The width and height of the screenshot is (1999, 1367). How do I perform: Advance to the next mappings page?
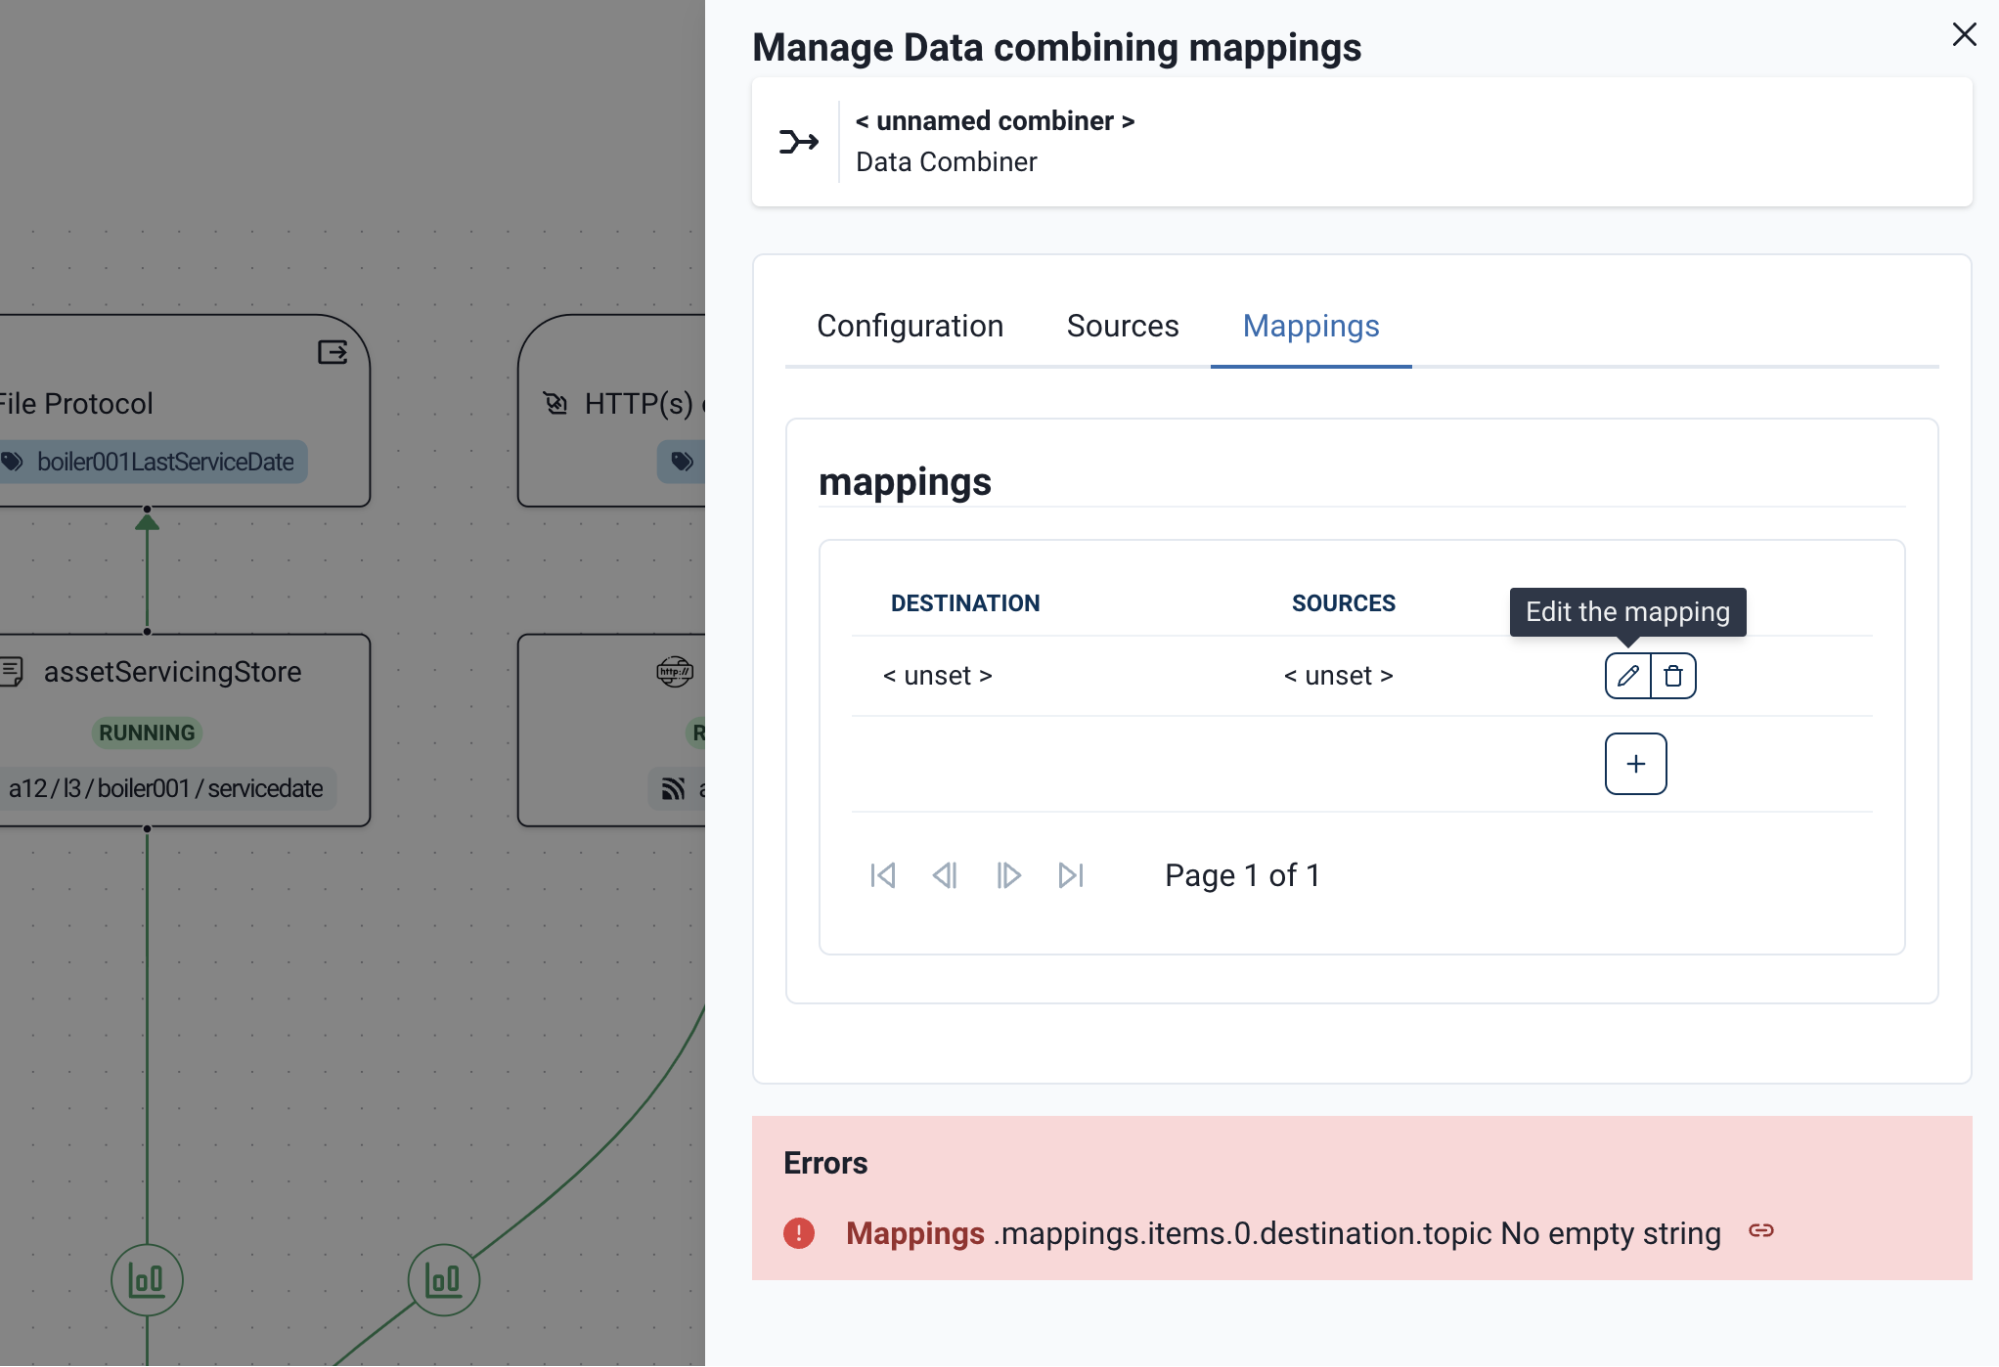[1008, 875]
